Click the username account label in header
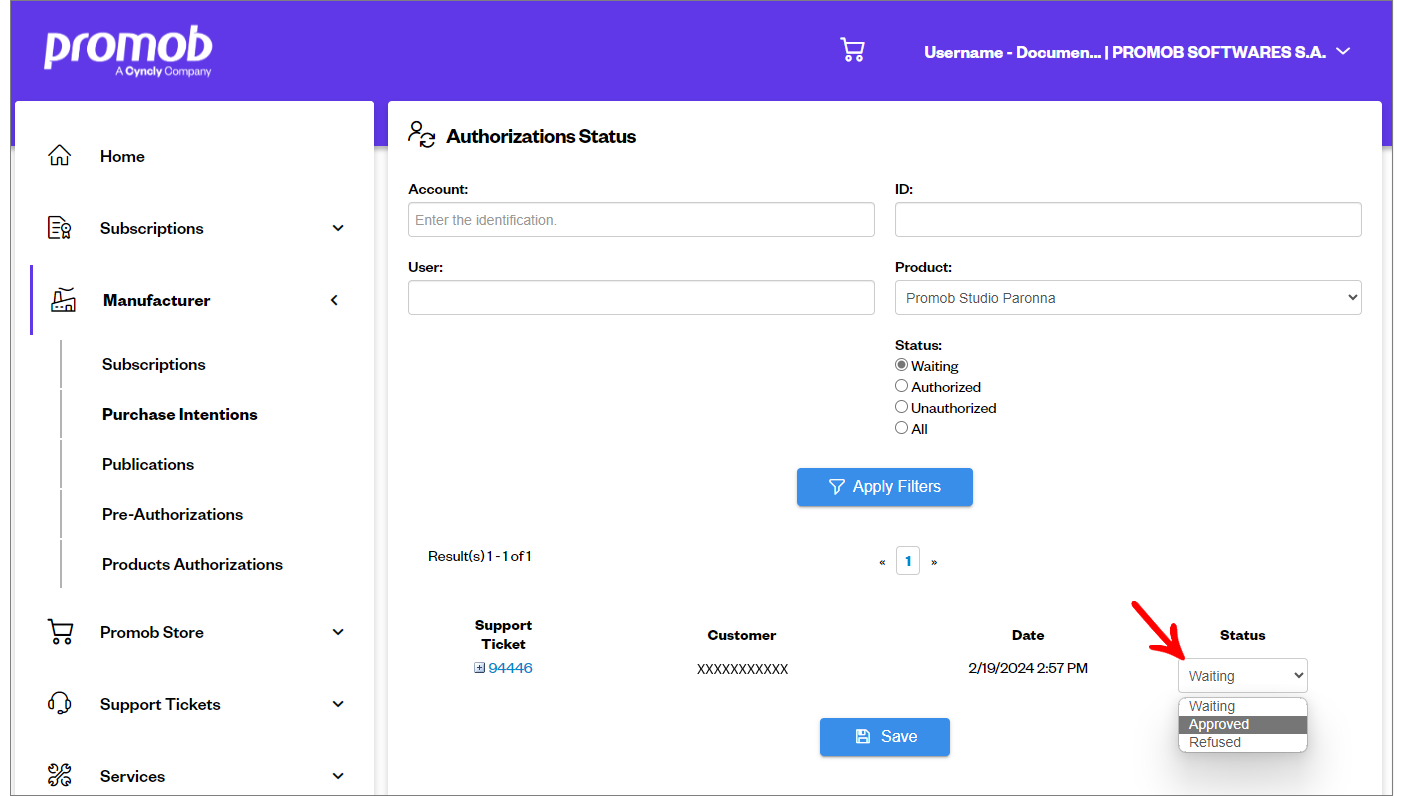Viewport: 1401px width, 796px height. pos(1125,52)
